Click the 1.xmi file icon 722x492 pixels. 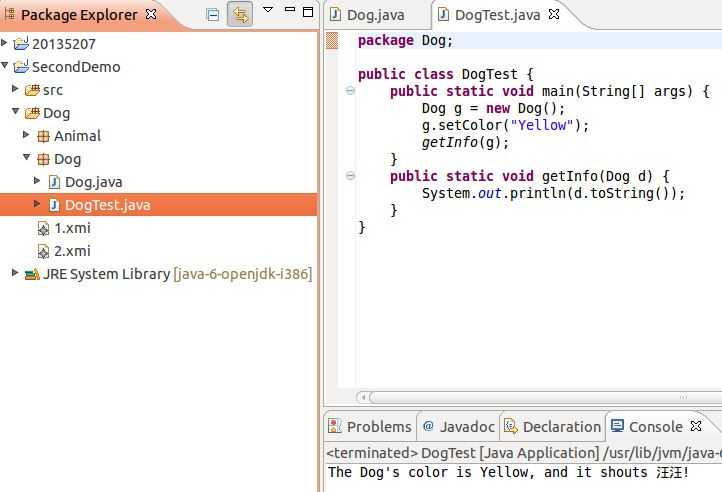43,228
